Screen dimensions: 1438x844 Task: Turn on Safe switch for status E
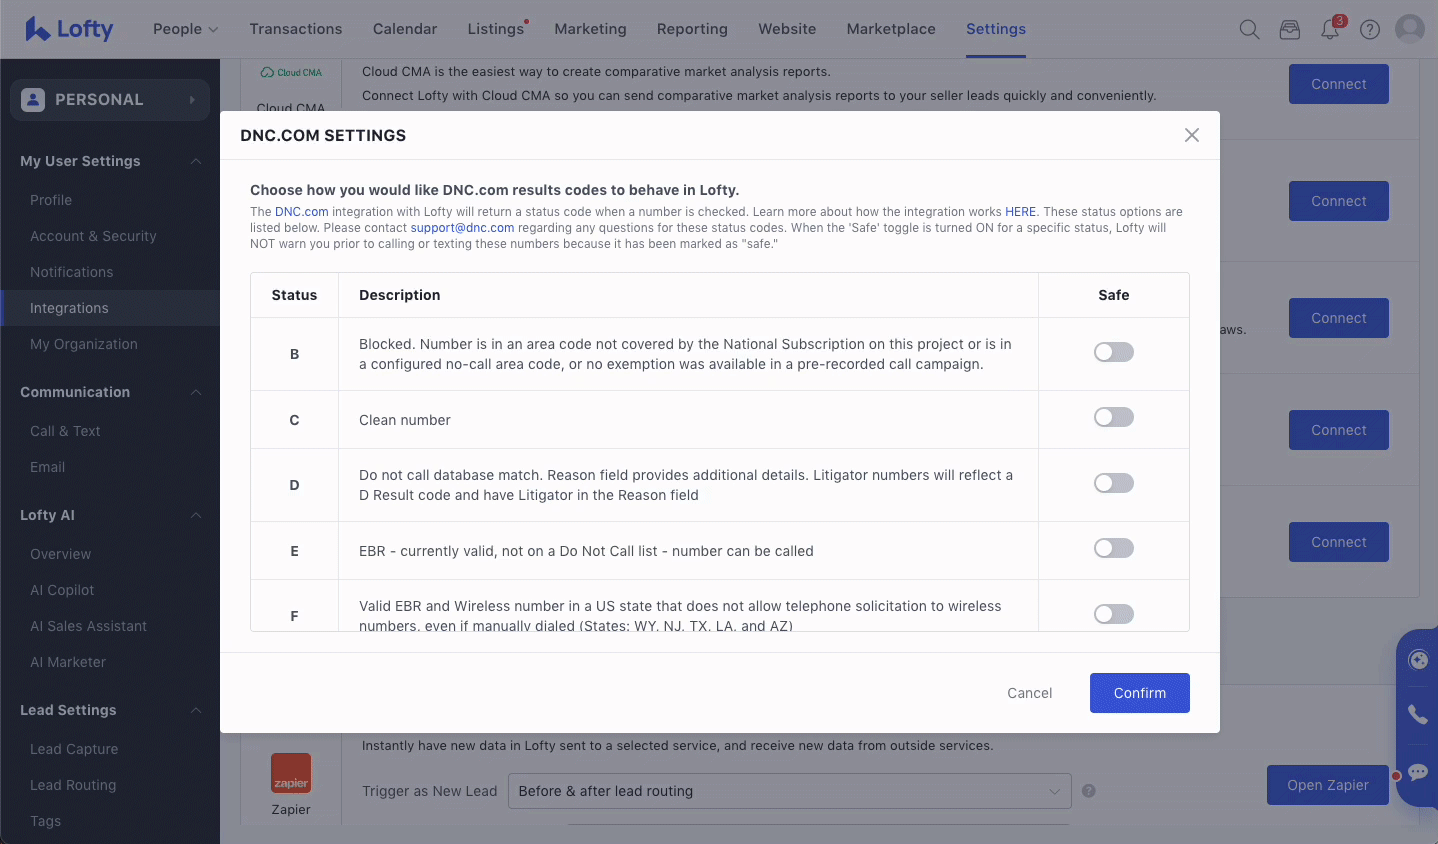(1113, 548)
